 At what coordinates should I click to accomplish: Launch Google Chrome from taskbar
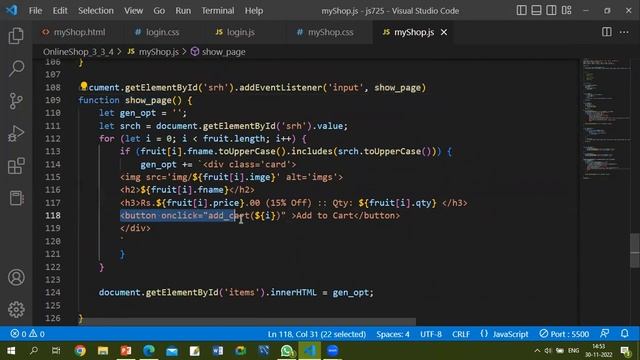click(x=80, y=351)
